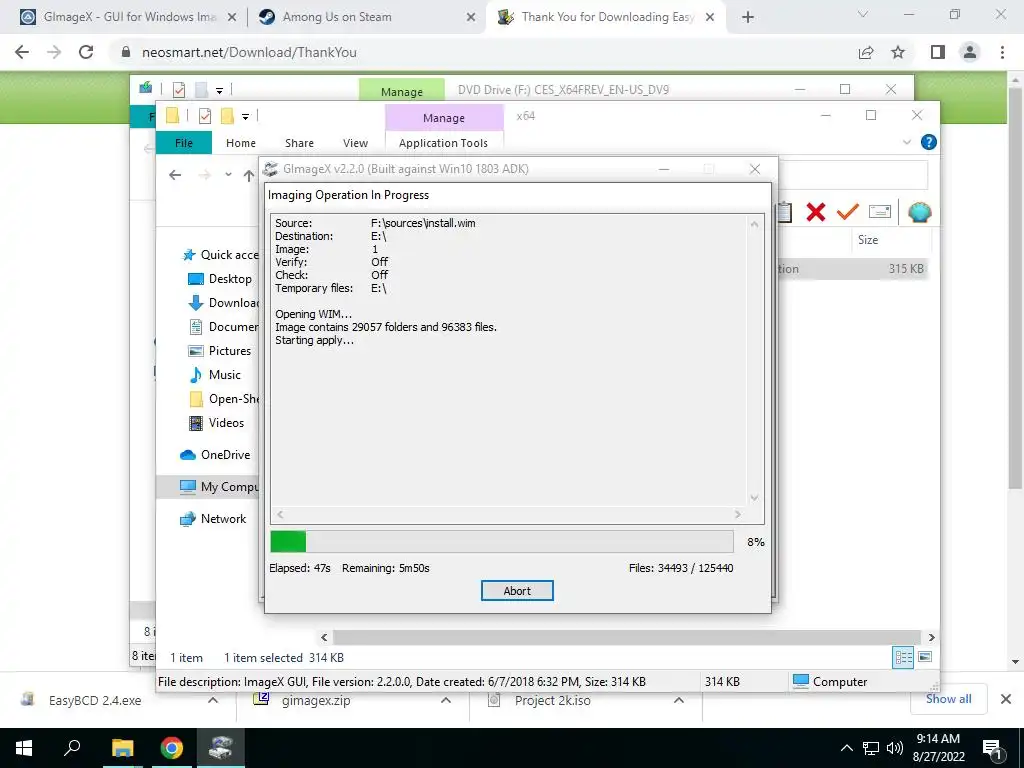This screenshot has width=1024, height=768.
Task: Sort by Size column header
Action: (x=867, y=240)
